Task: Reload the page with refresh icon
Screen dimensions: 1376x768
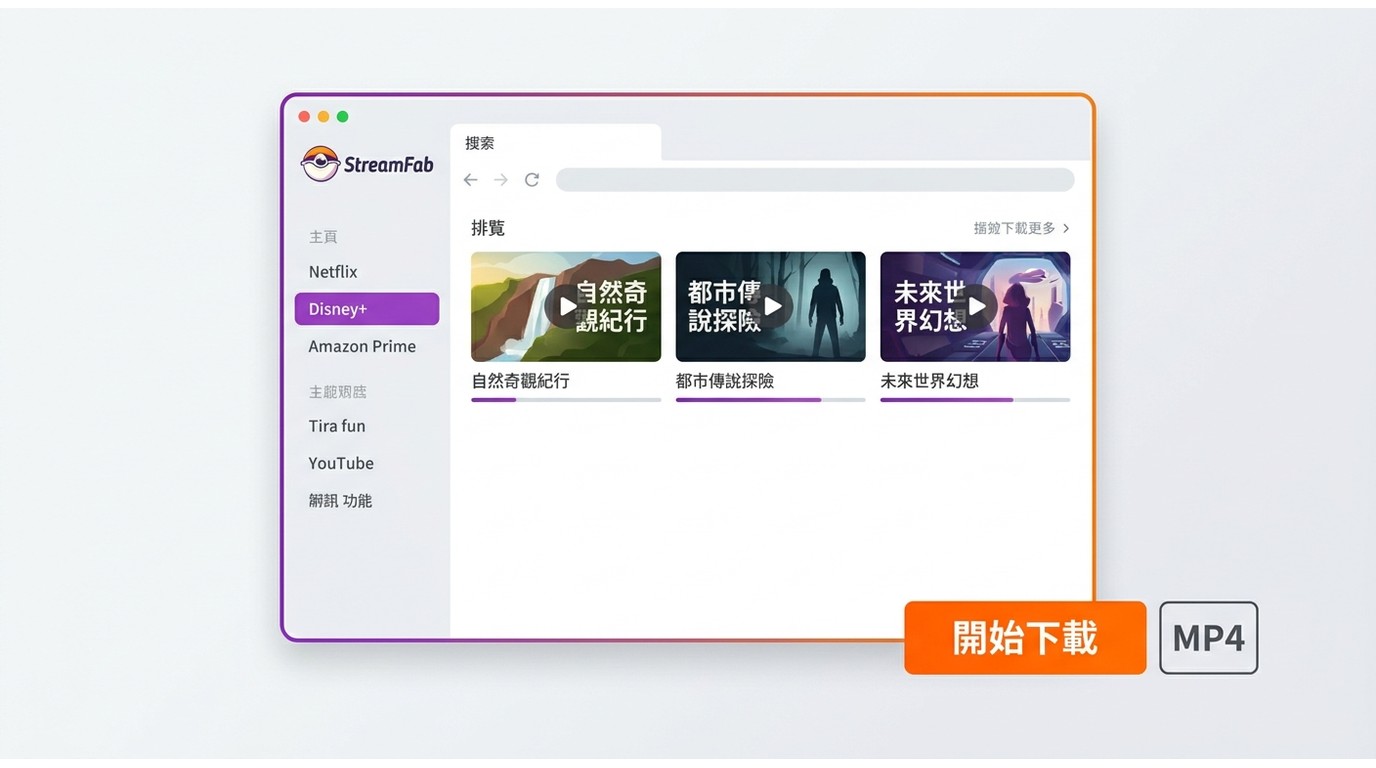Action: 532,180
